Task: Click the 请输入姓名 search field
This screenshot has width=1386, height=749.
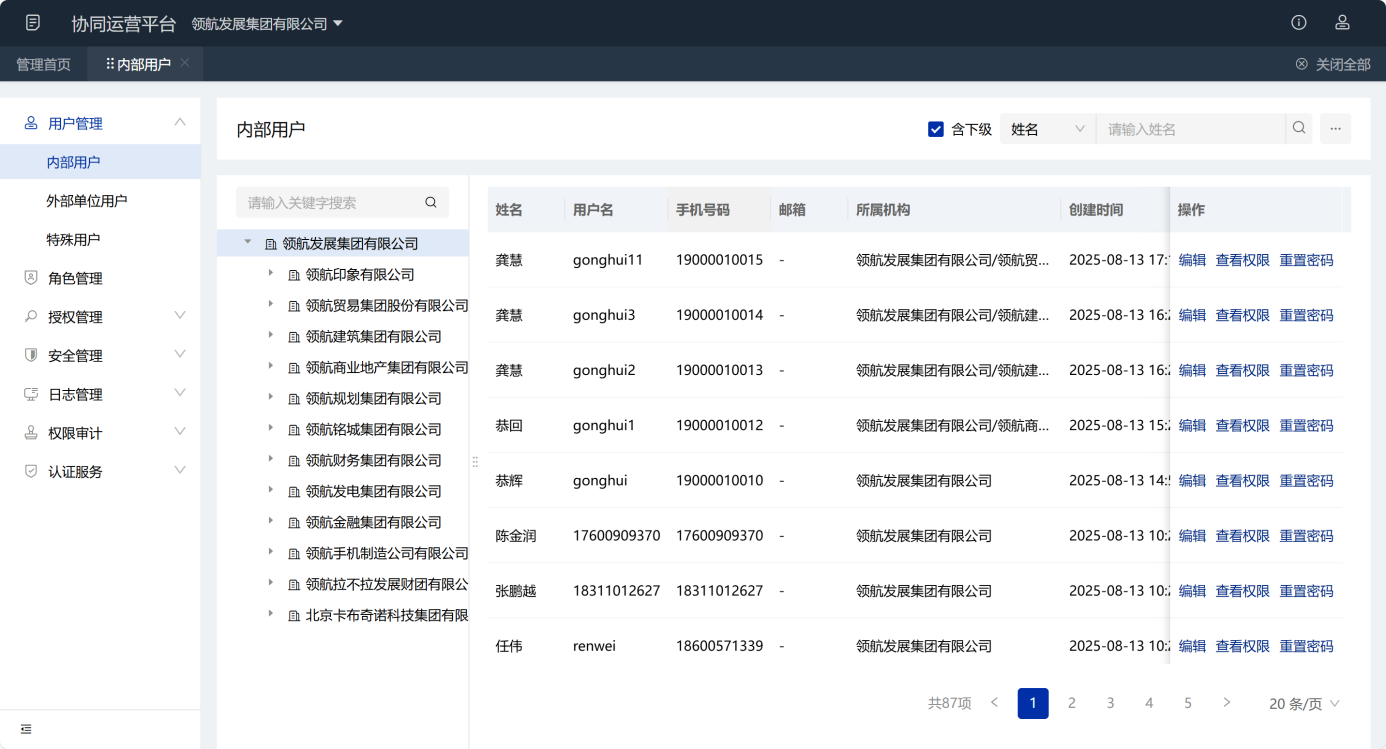Action: click(1190, 129)
